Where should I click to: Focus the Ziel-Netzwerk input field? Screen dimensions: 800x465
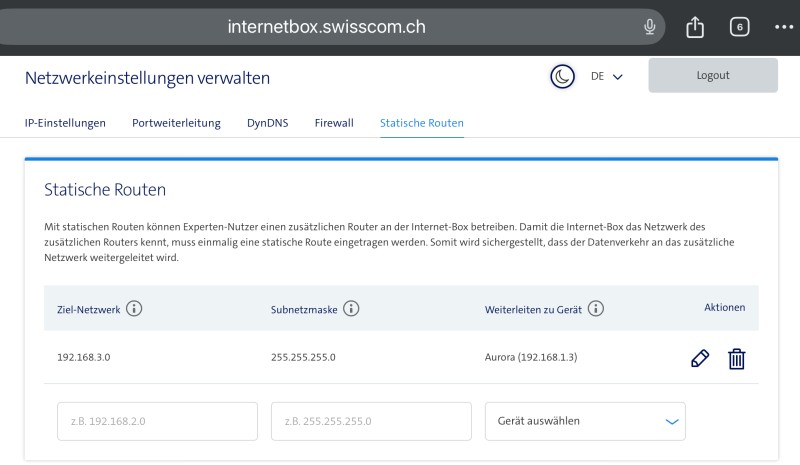(x=157, y=421)
